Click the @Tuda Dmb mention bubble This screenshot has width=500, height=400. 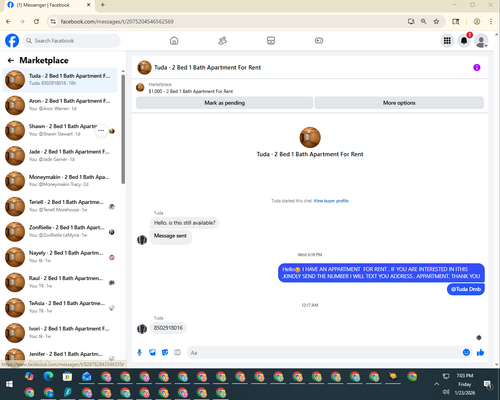pos(466,289)
